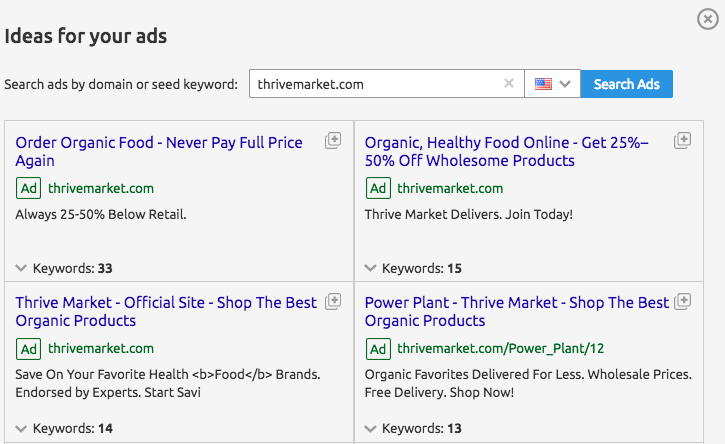Open the country flag dropdown

tap(553, 84)
